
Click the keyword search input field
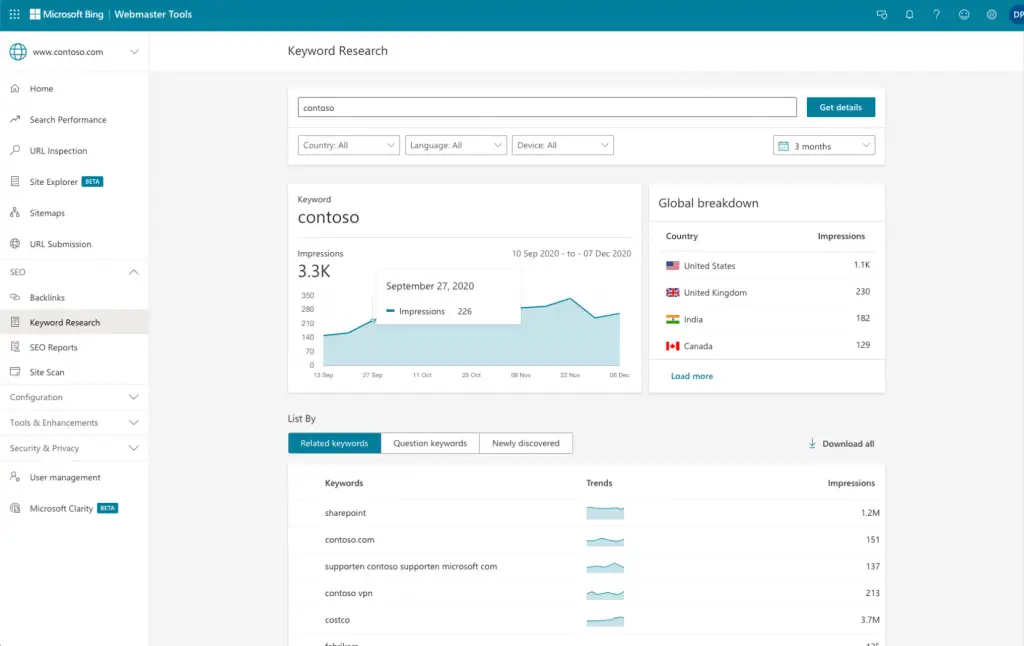pyautogui.click(x=547, y=107)
